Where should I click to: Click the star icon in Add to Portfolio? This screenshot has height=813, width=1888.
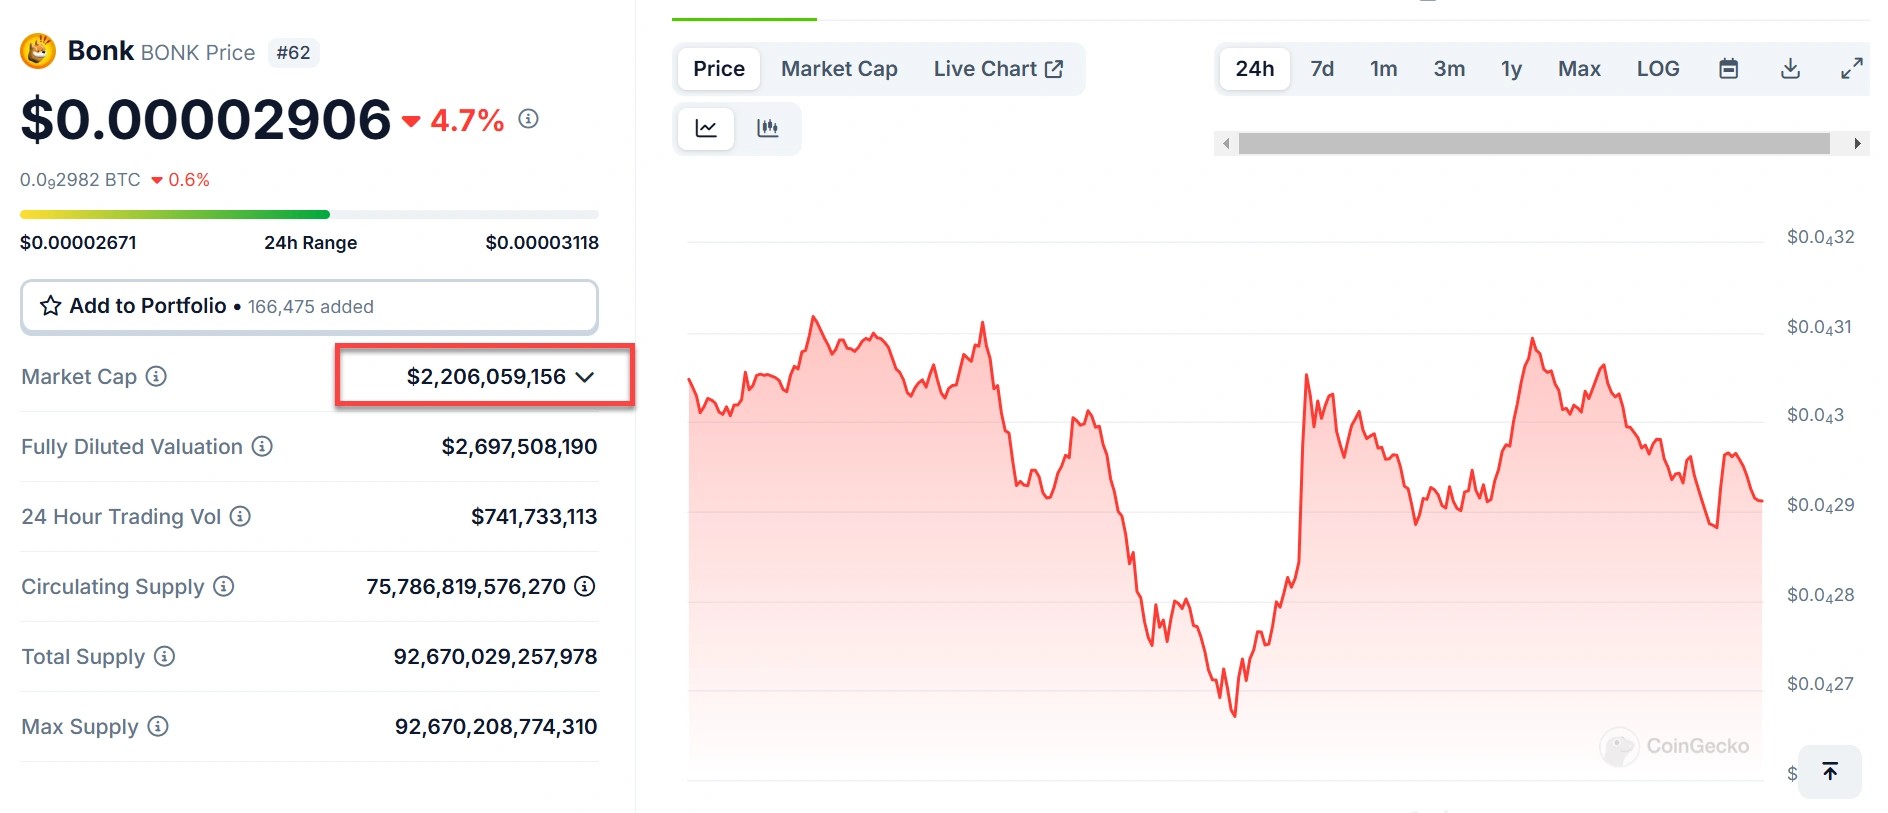click(x=50, y=306)
